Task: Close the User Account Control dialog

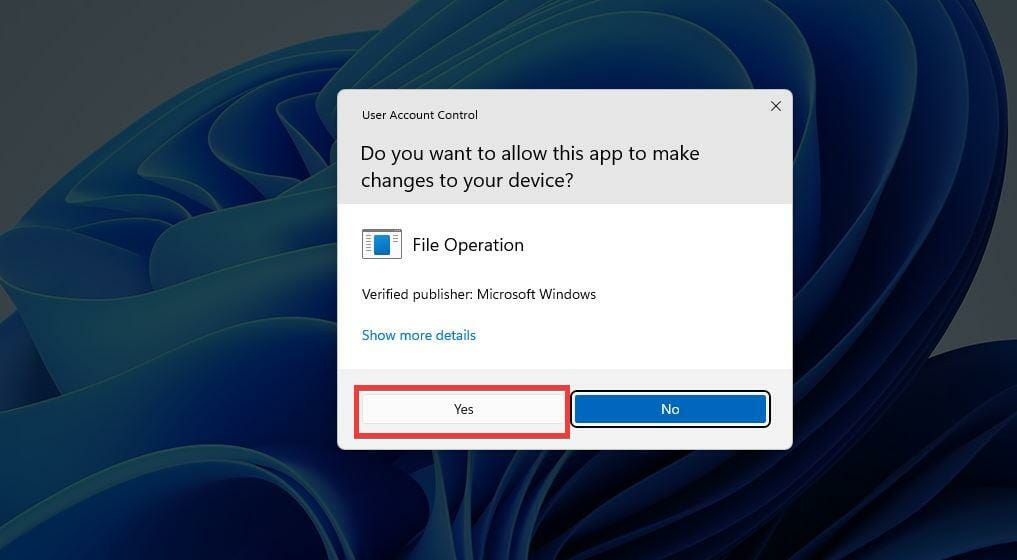Action: (x=775, y=106)
